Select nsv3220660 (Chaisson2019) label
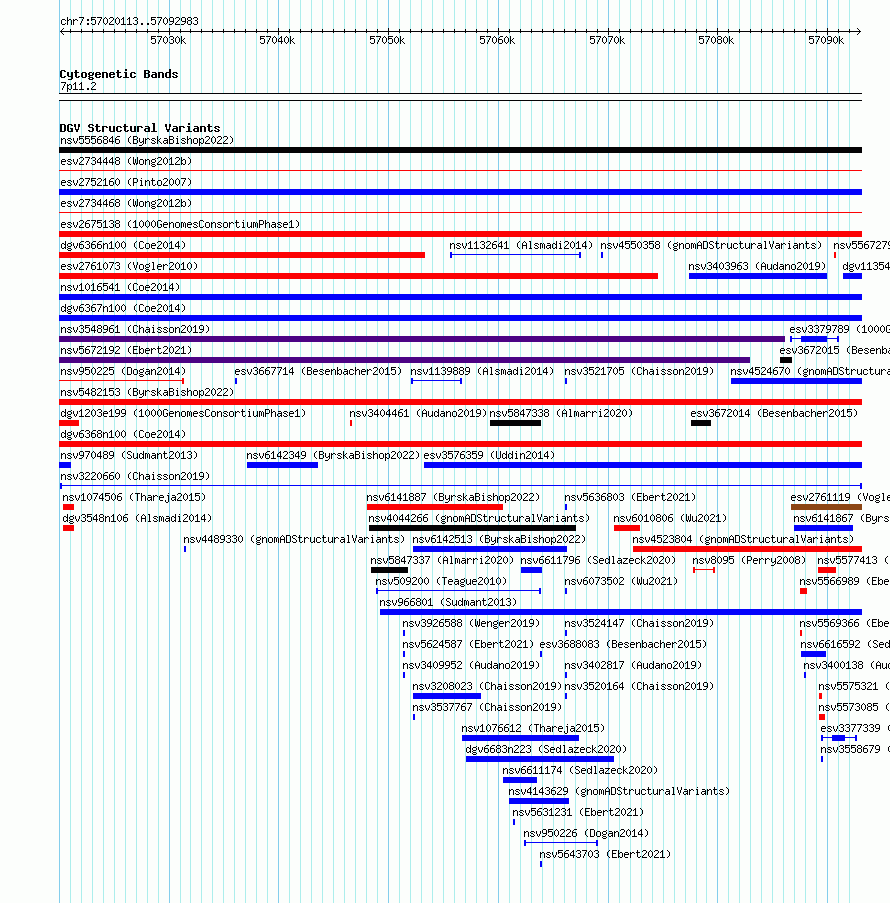Image resolution: width=890 pixels, height=903 pixels. pyautogui.click(x=135, y=476)
